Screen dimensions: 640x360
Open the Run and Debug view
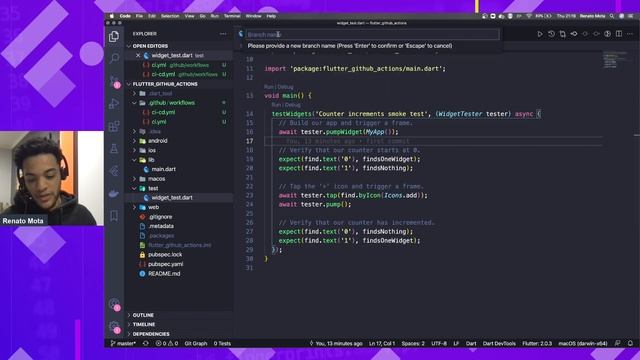[x=114, y=104]
